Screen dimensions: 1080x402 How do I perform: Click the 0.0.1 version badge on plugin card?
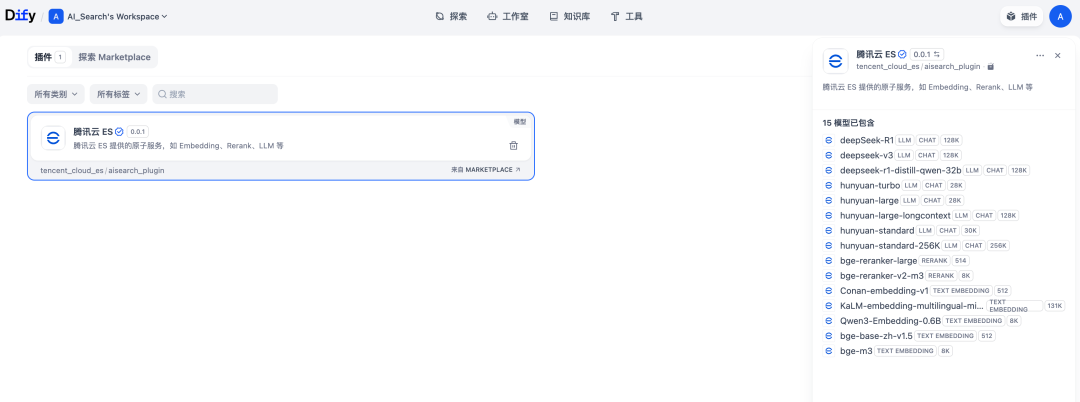tap(138, 131)
